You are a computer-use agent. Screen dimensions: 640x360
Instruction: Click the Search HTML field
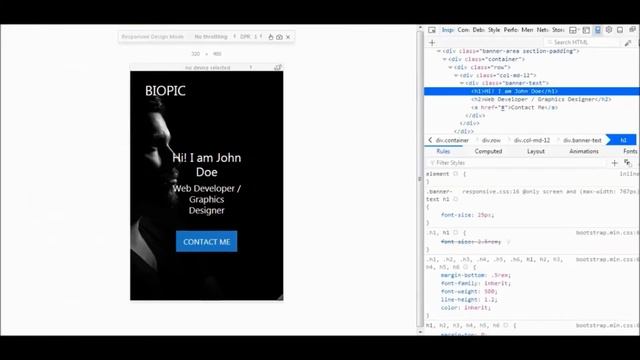point(582,42)
